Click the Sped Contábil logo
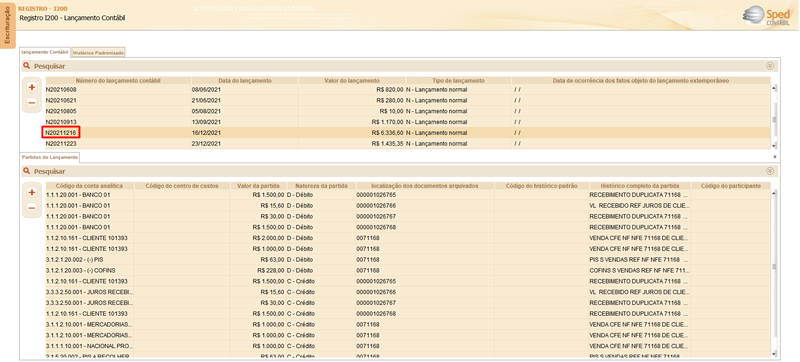Image resolution: width=800 pixels, height=362 pixels. pos(766,16)
